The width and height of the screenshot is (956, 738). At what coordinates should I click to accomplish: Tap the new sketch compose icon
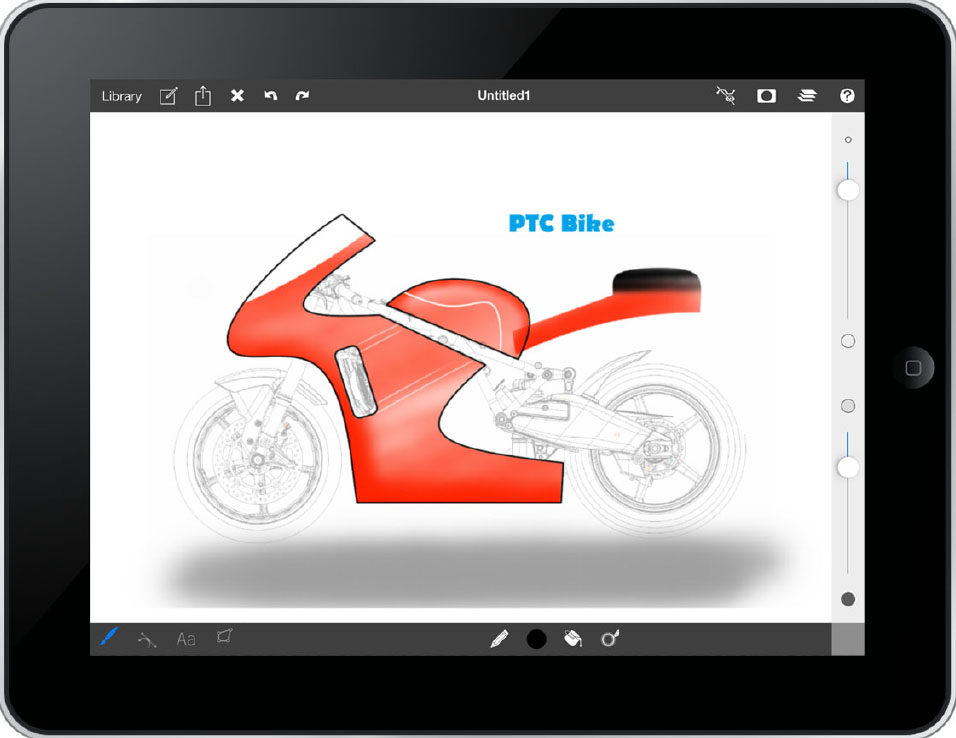tap(168, 96)
